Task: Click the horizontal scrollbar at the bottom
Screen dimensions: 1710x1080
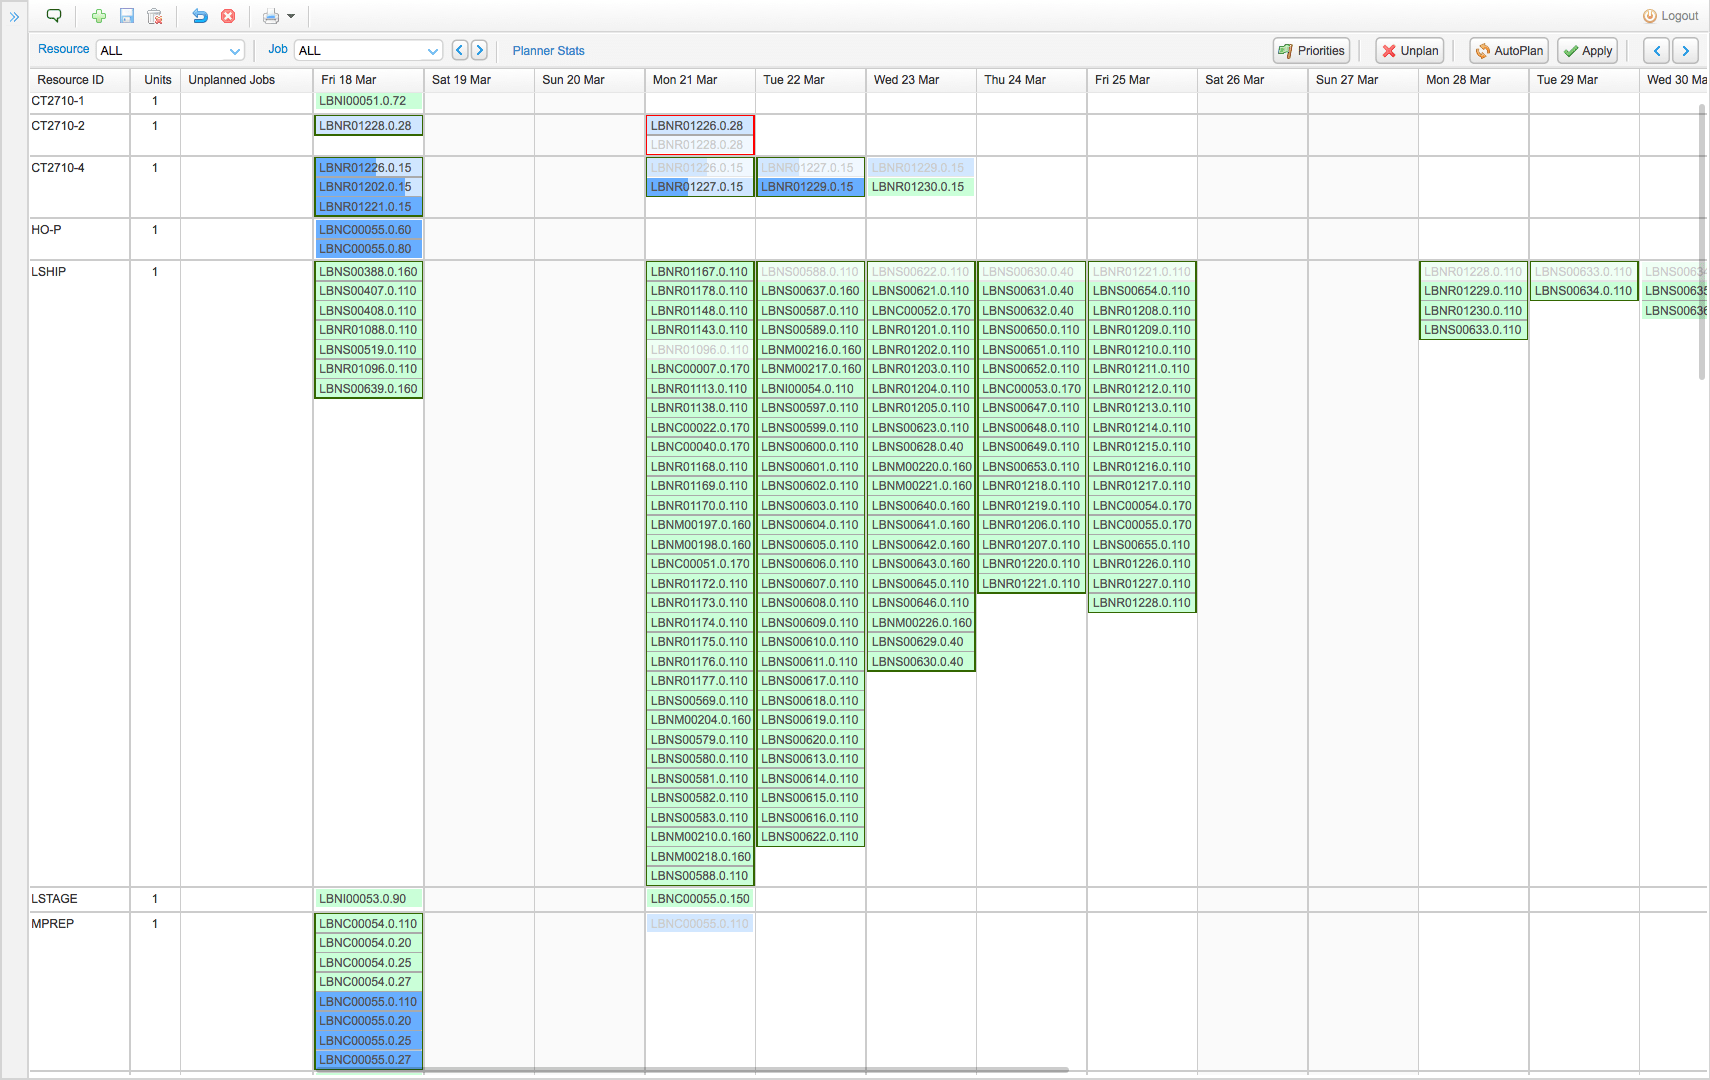Action: (742, 1070)
